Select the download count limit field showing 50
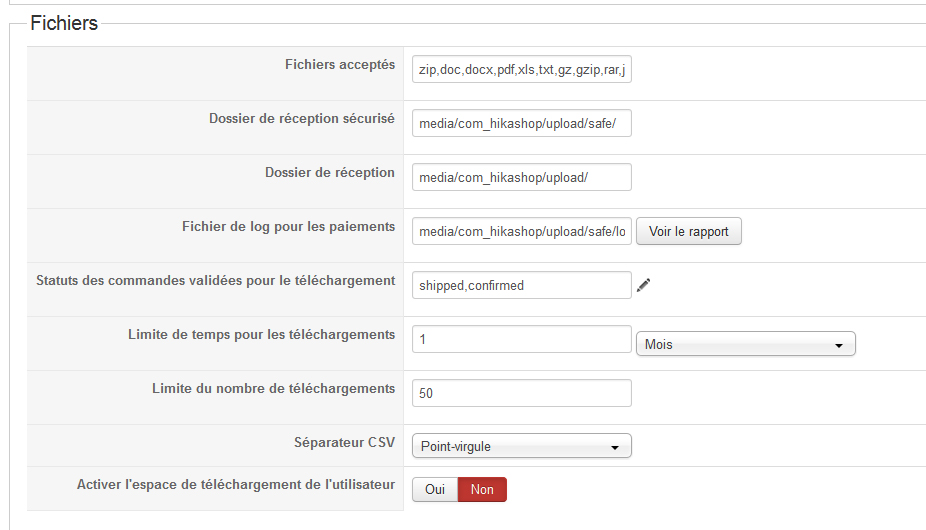 pyautogui.click(x=521, y=393)
